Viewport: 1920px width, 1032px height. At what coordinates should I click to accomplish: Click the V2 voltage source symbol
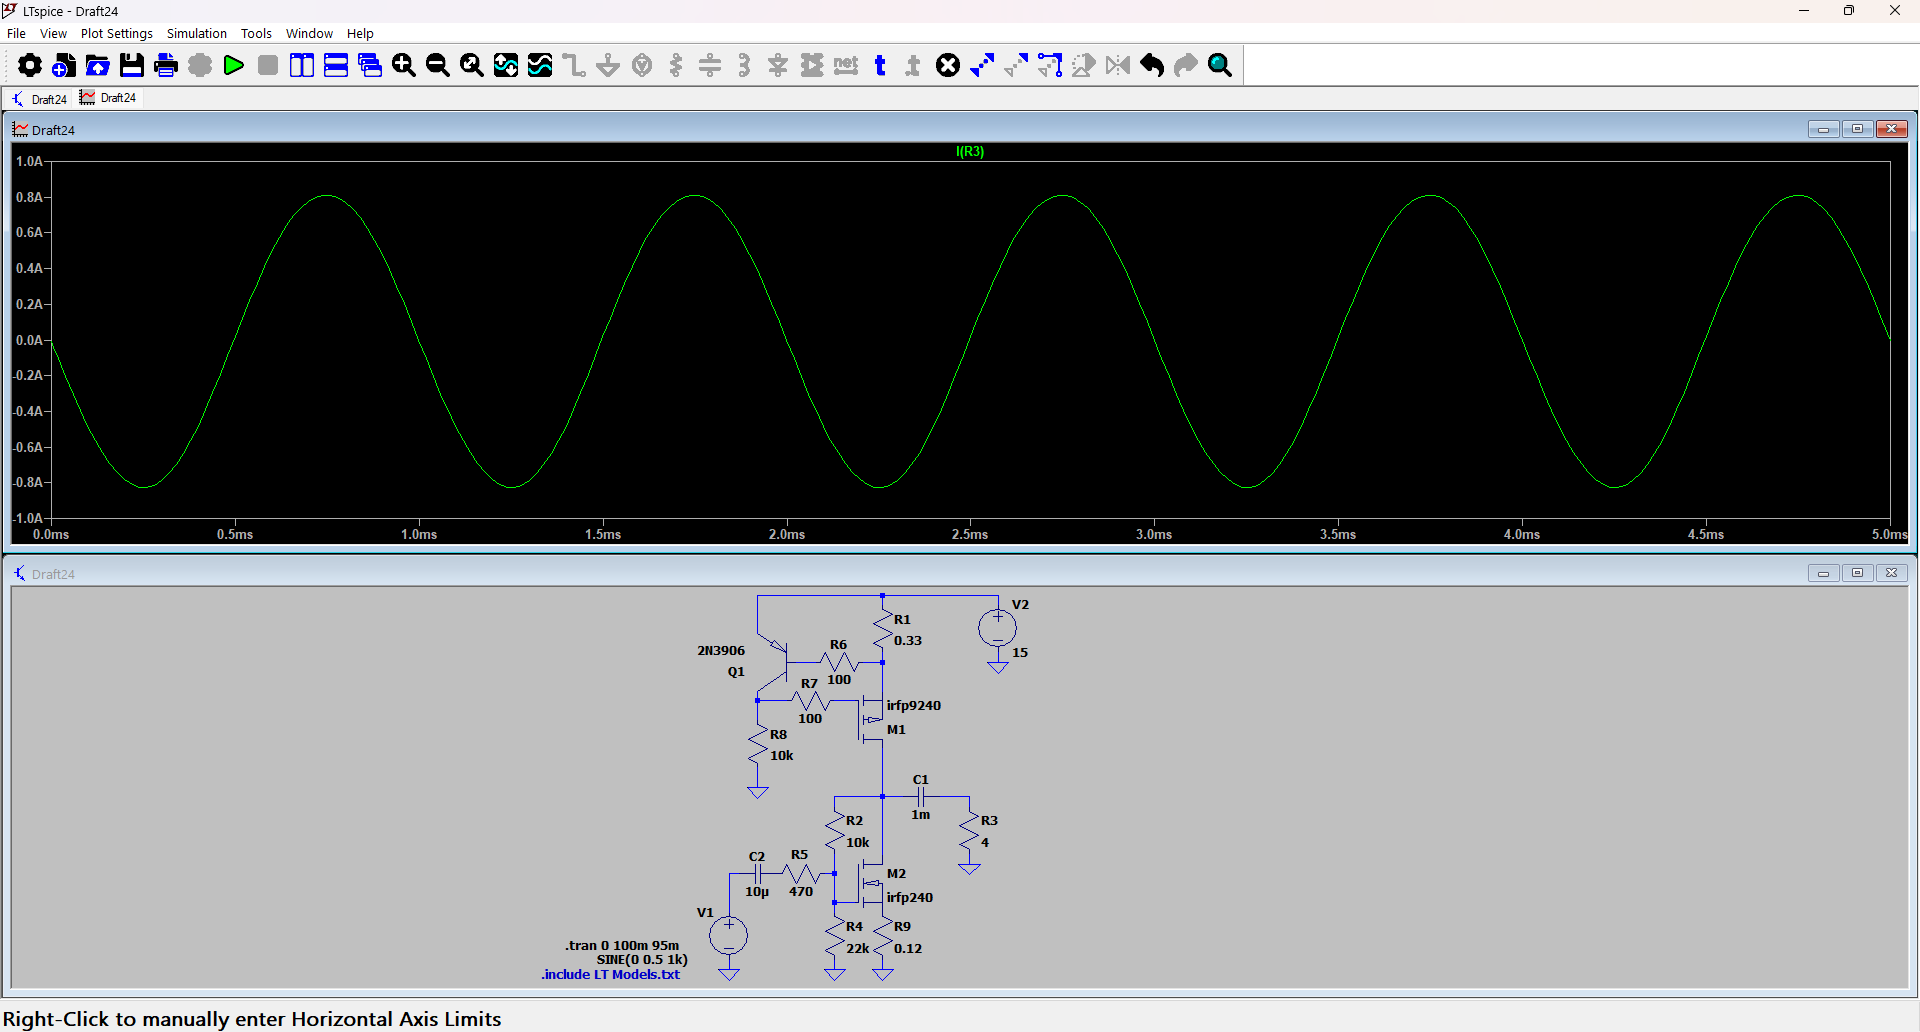coord(997,628)
